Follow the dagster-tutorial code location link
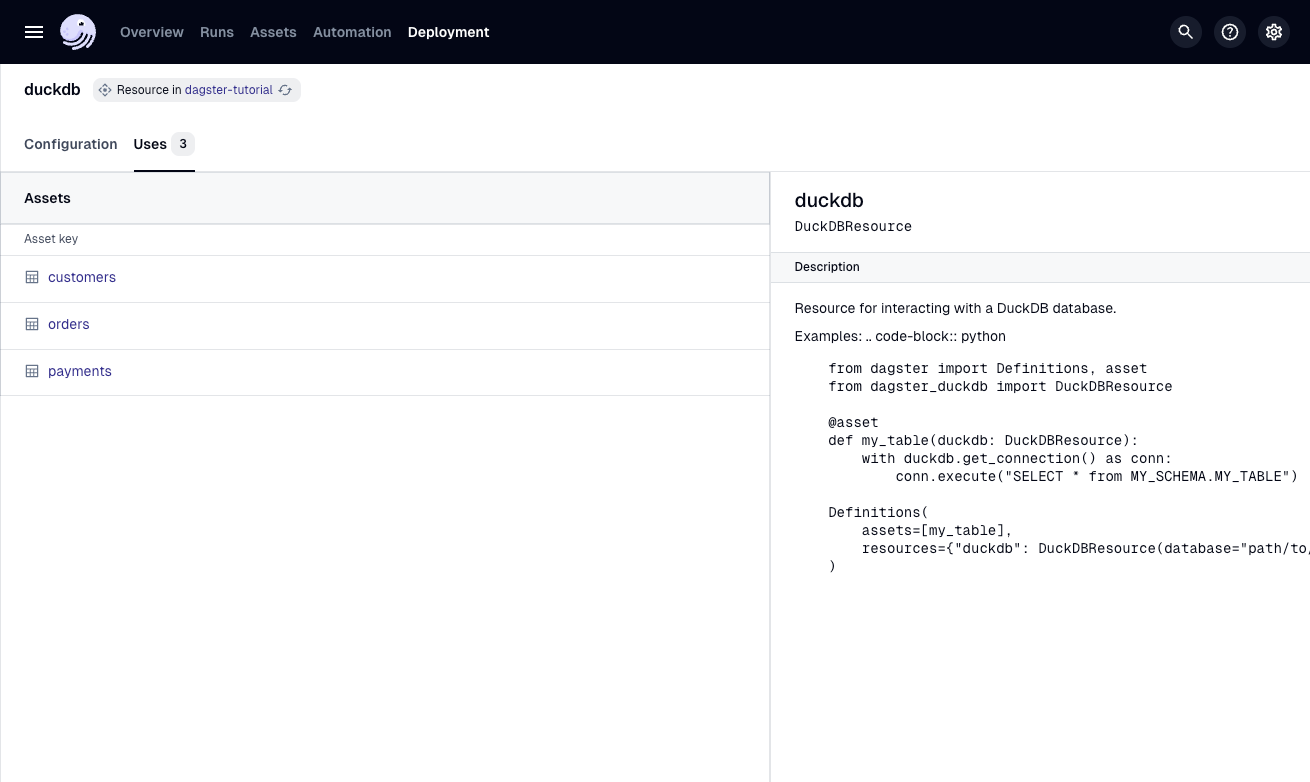This screenshot has width=1310, height=782. tap(229, 90)
